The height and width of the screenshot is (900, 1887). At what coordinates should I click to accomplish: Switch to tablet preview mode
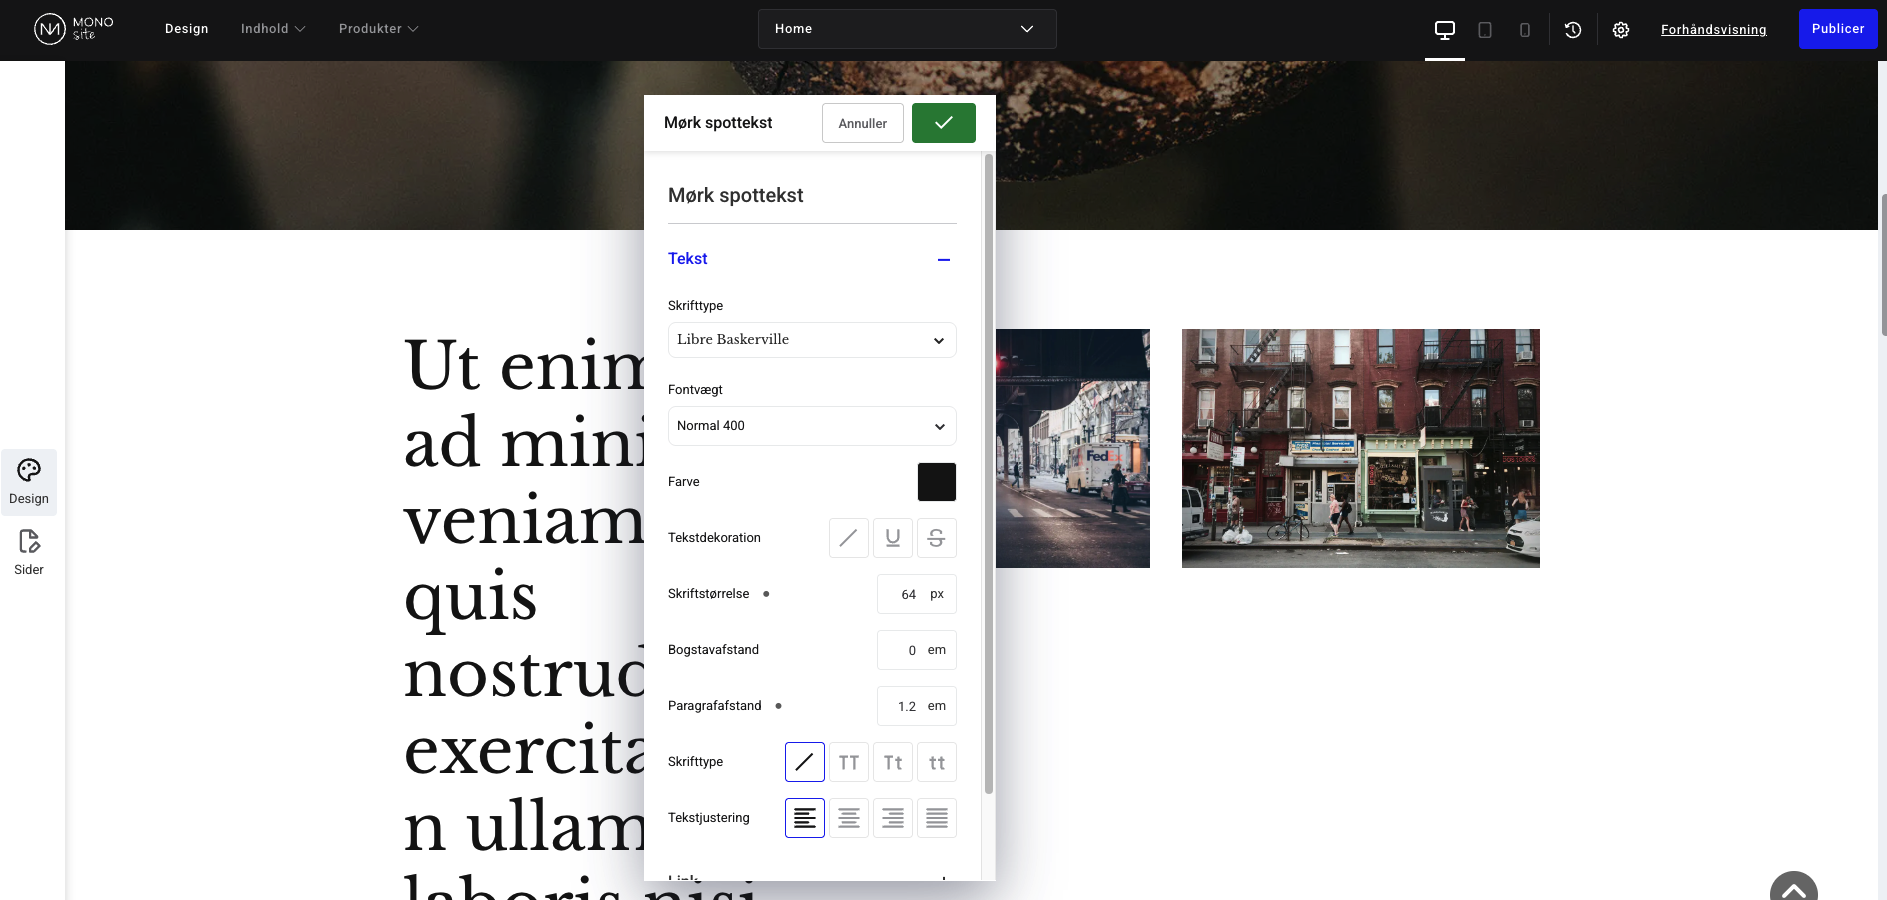1485,30
